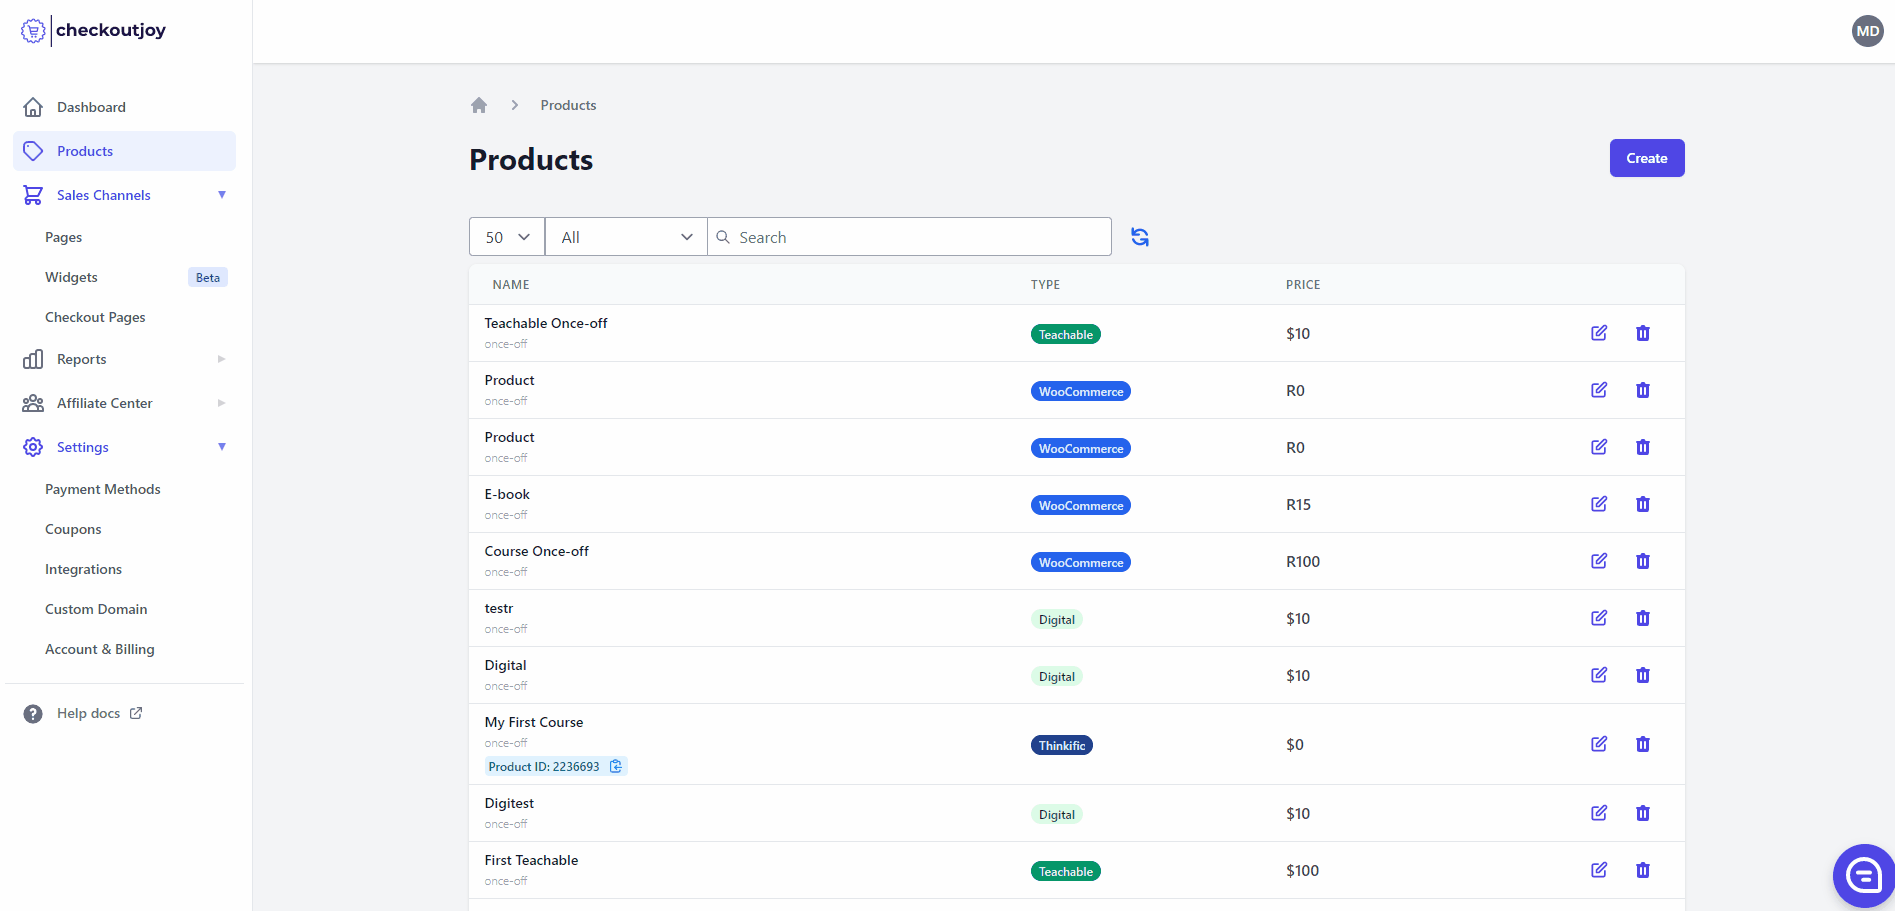Edit the "Course Once-off" product
This screenshot has width=1895, height=911.
tap(1598, 561)
